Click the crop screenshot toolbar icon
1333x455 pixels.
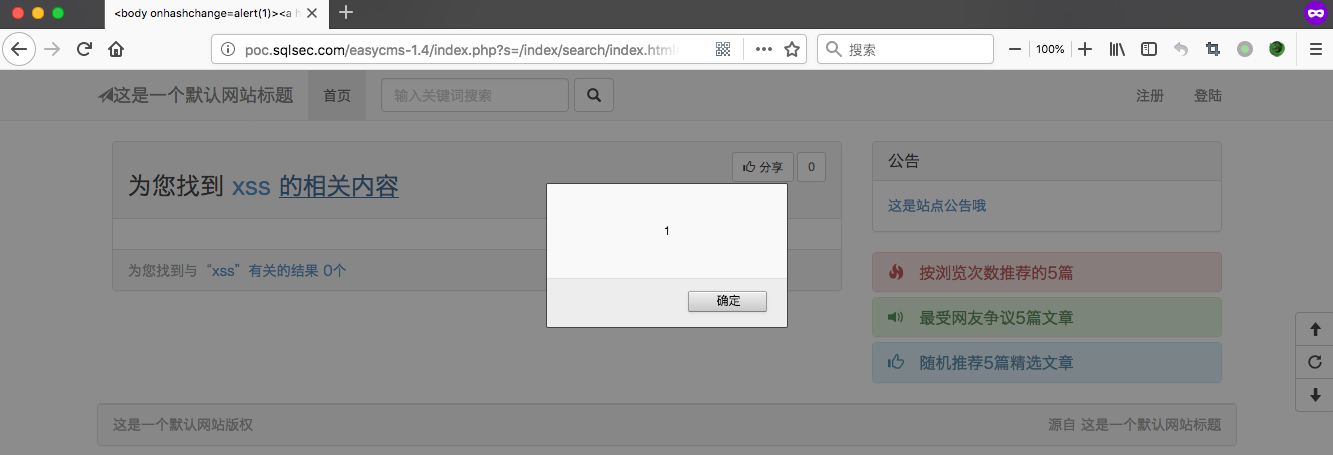pyautogui.click(x=1213, y=49)
